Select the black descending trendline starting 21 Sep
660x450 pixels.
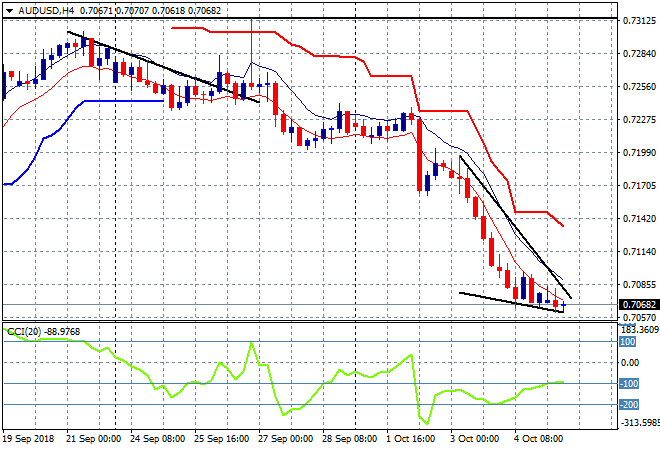click(164, 67)
